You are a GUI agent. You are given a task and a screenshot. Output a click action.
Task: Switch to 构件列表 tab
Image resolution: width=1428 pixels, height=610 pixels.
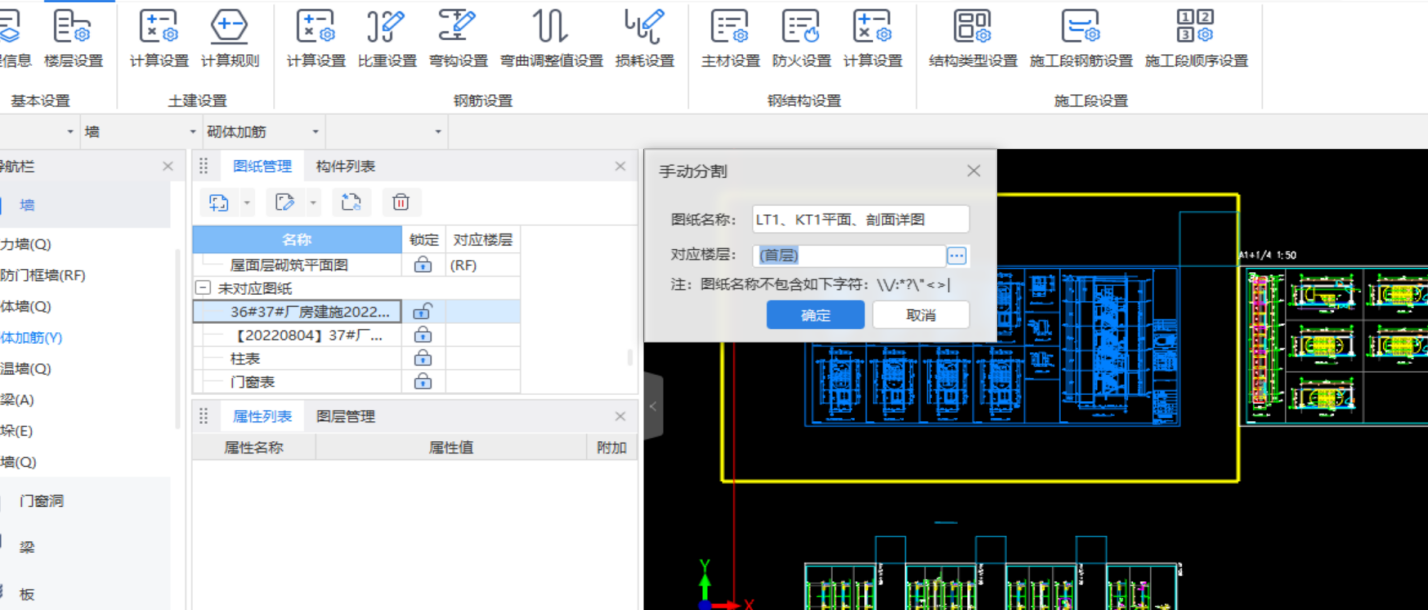pos(345,166)
